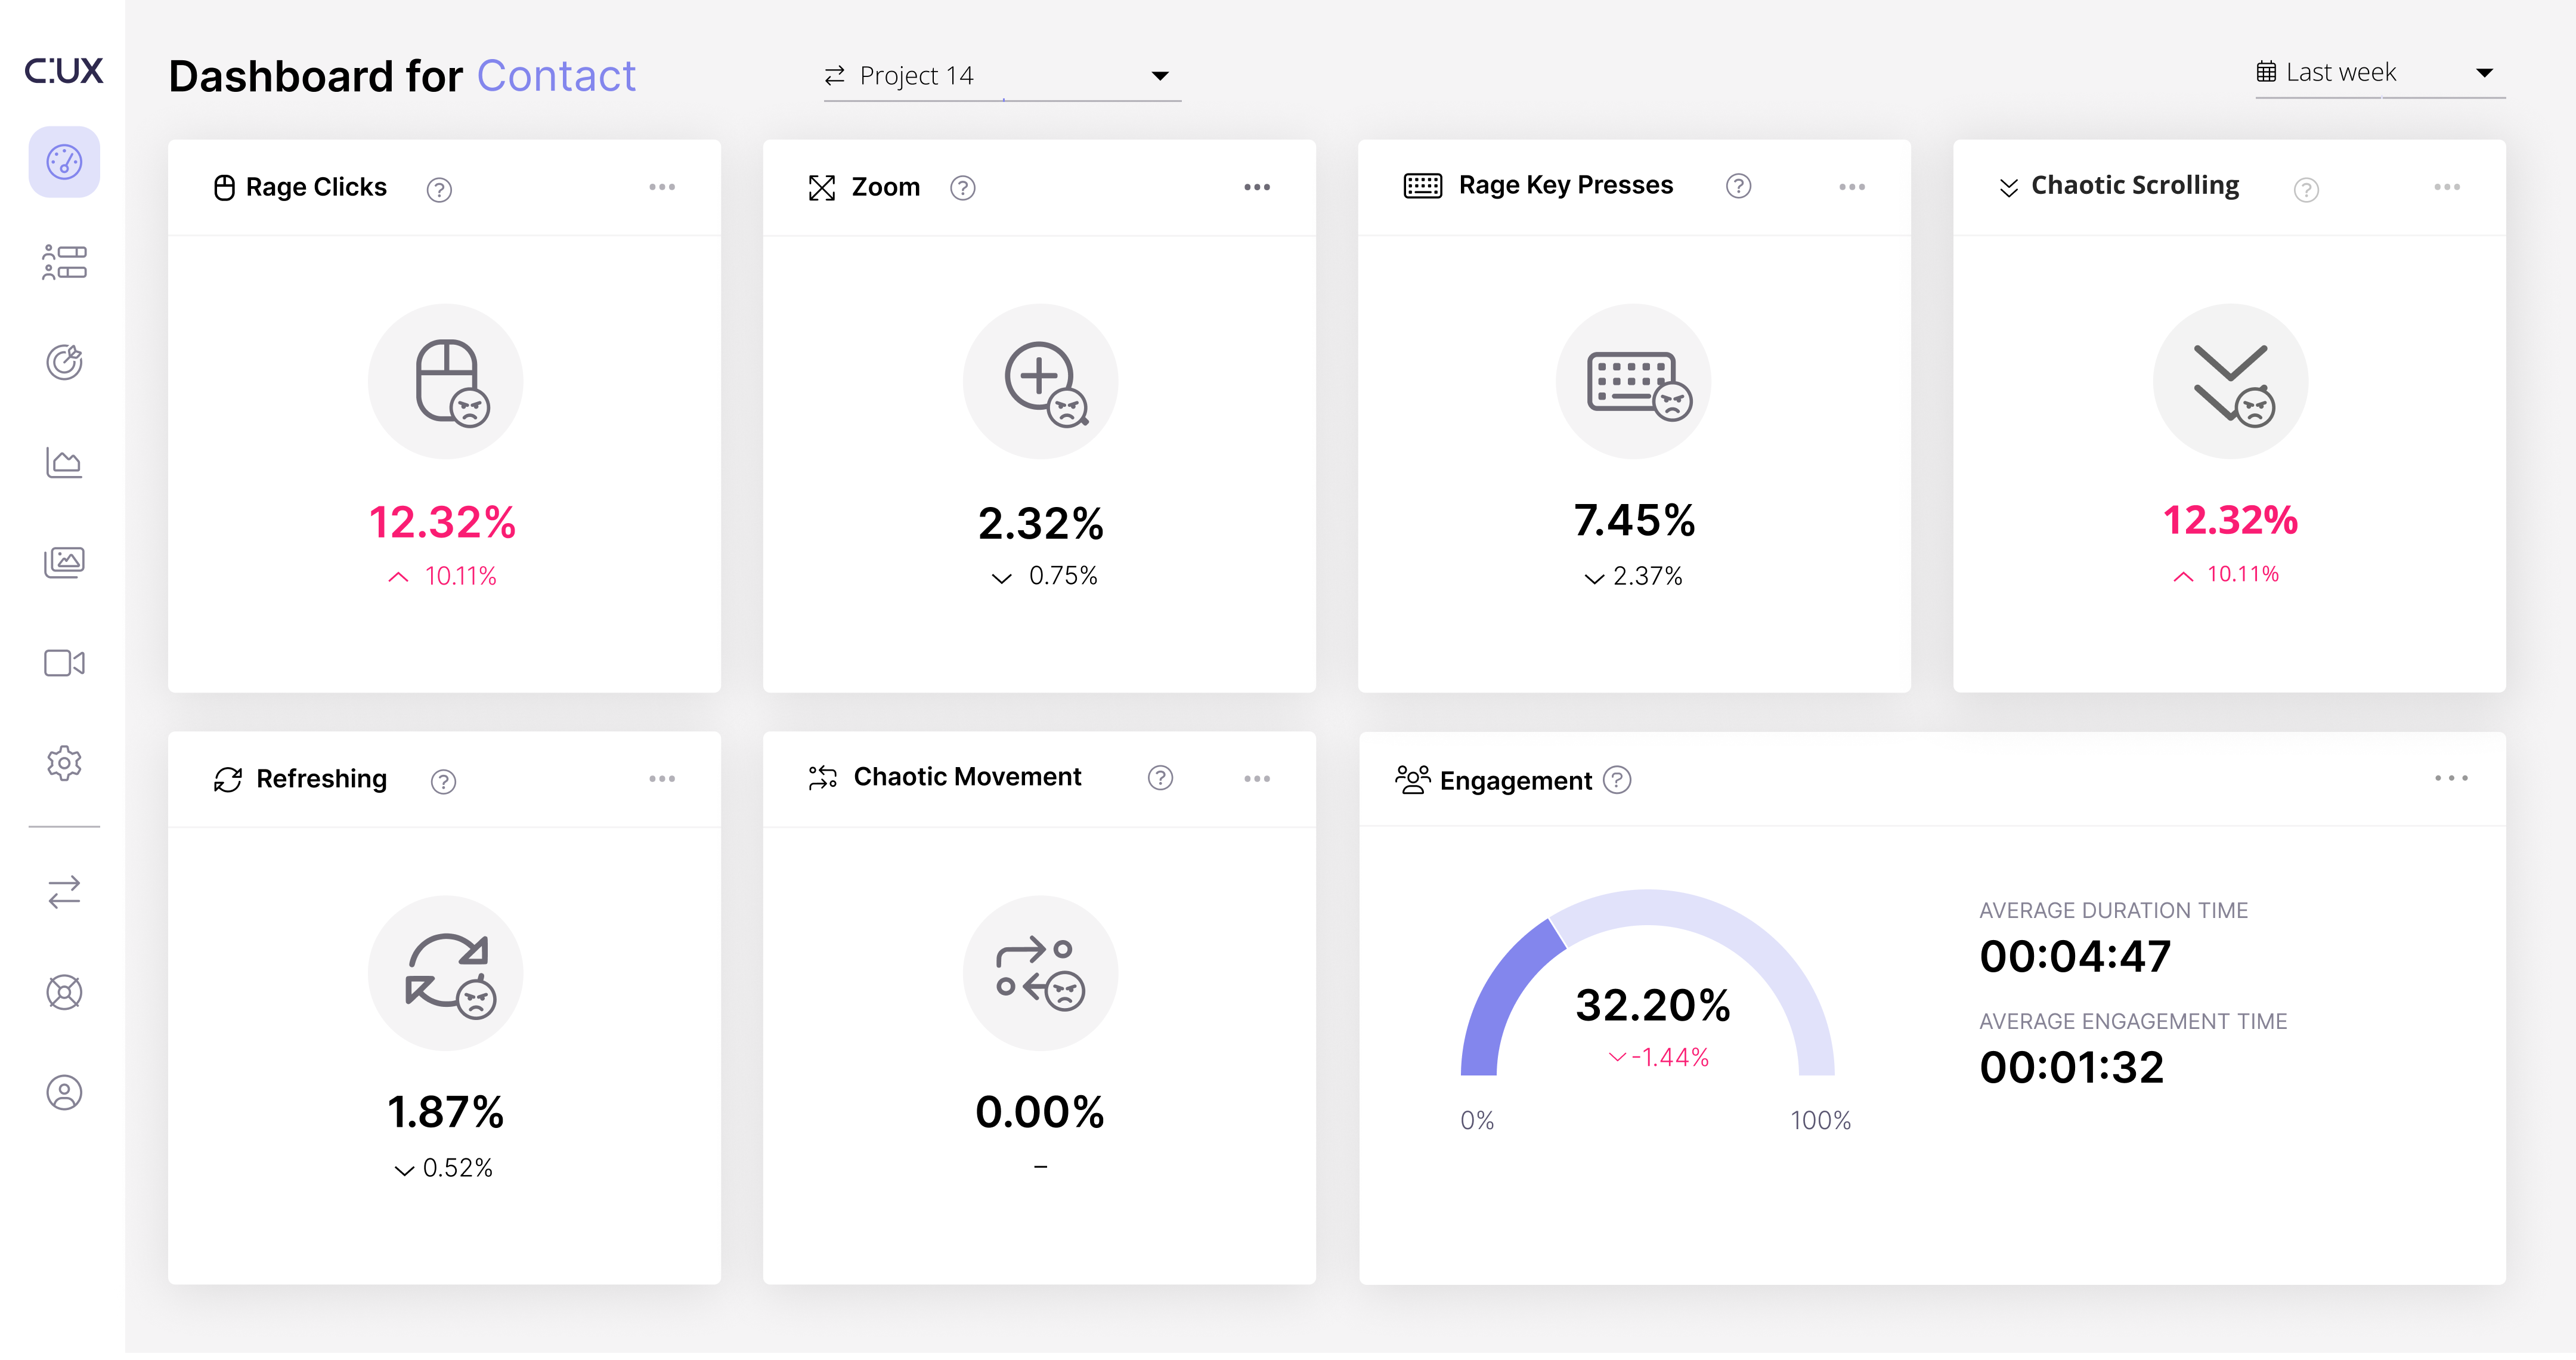Open the user account profile icon

(64, 1092)
